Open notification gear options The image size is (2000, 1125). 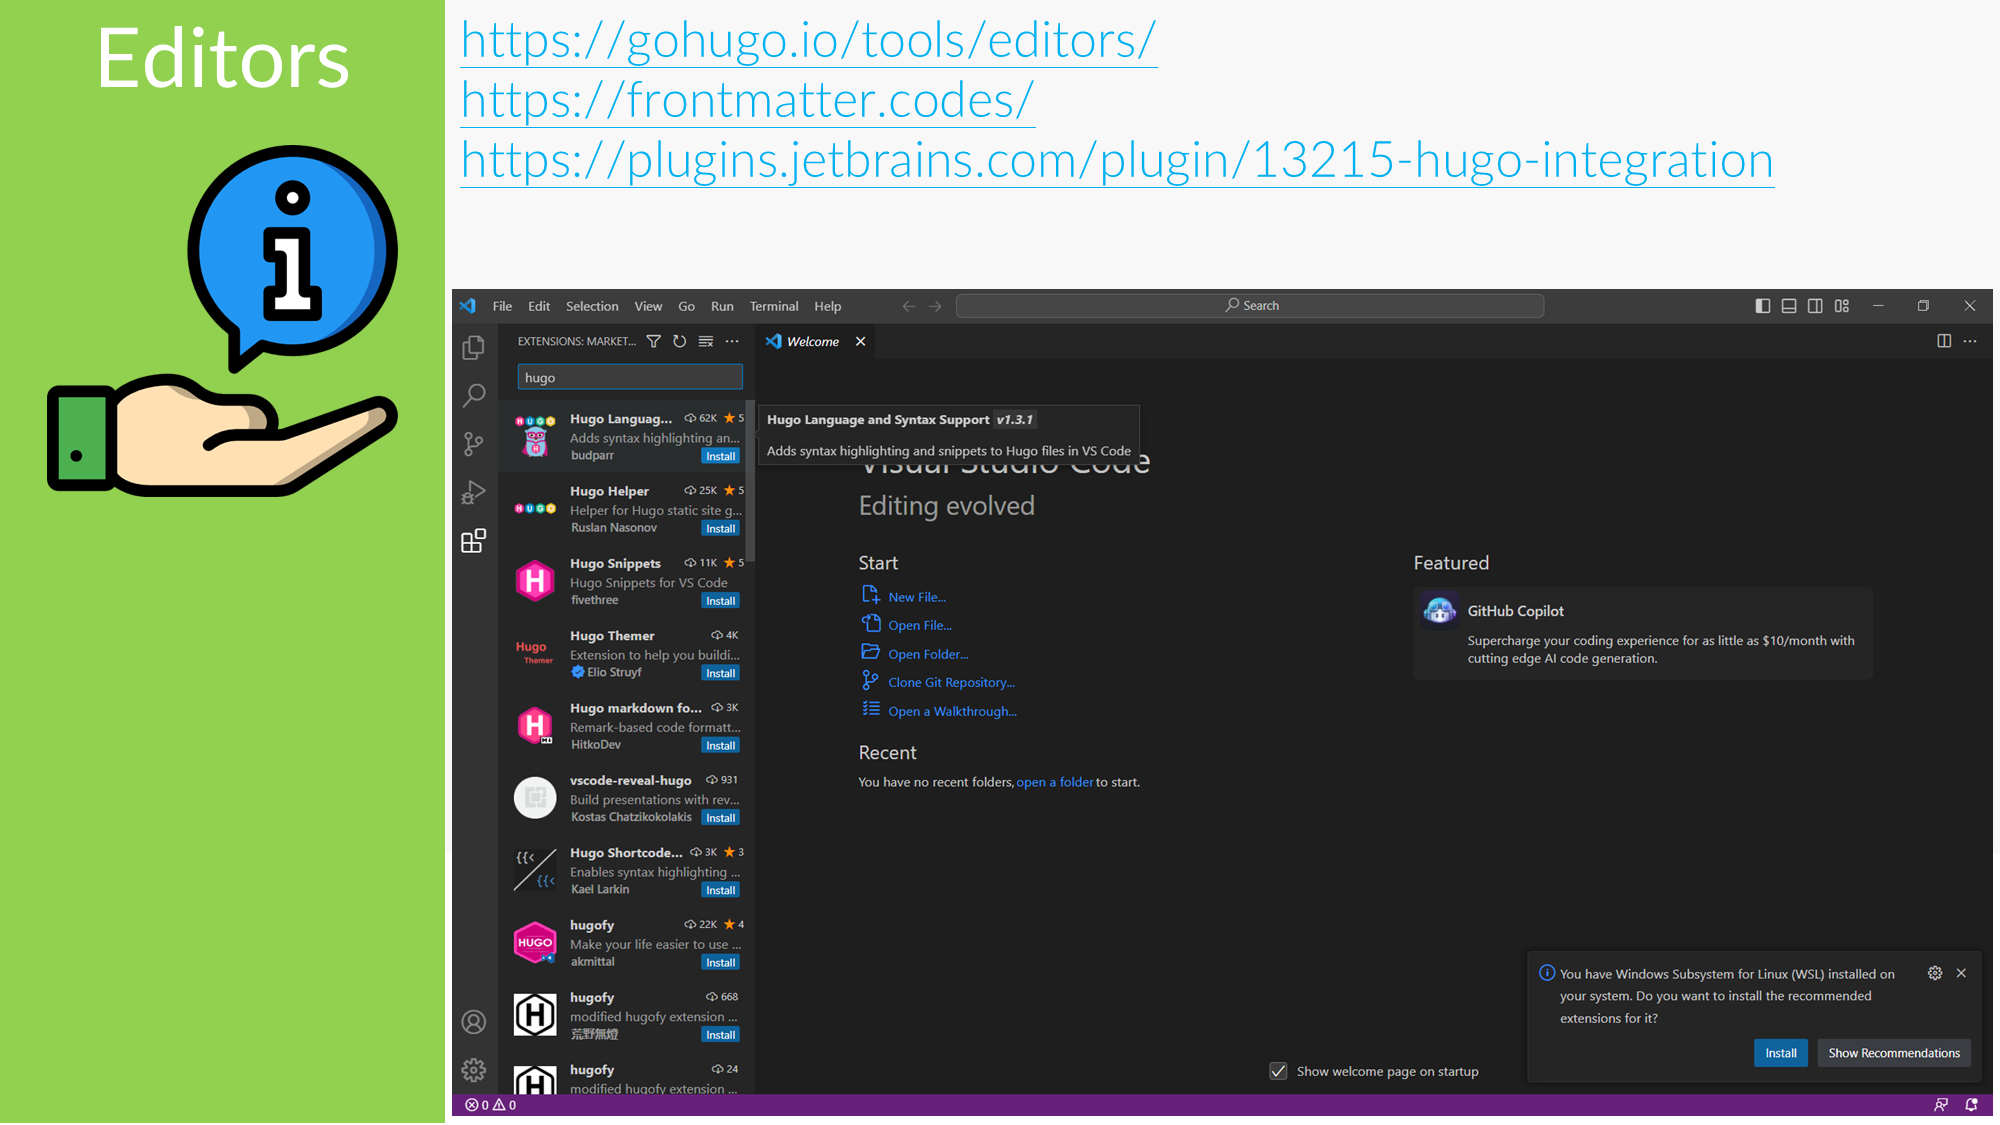tap(1935, 973)
